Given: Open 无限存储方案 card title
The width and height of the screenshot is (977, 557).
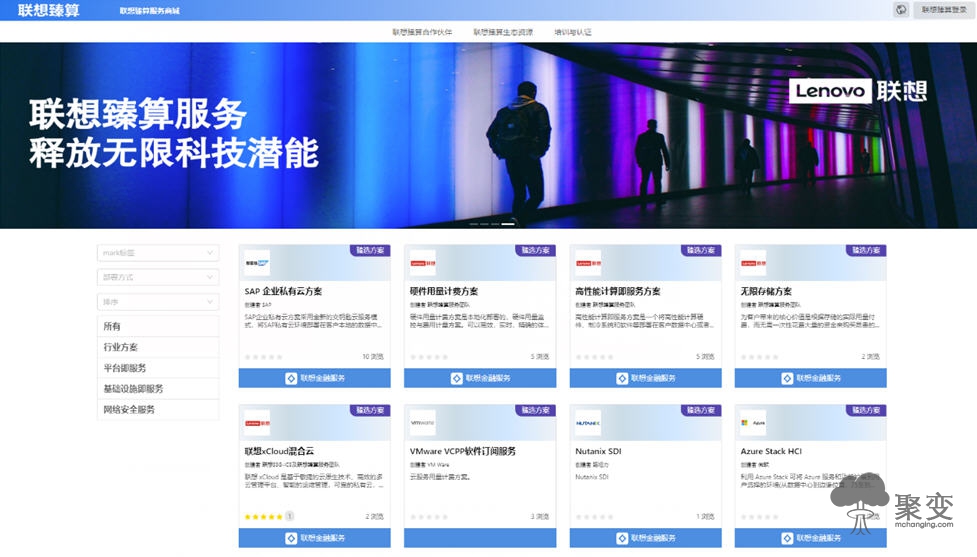Looking at the screenshot, I should (x=766, y=291).
